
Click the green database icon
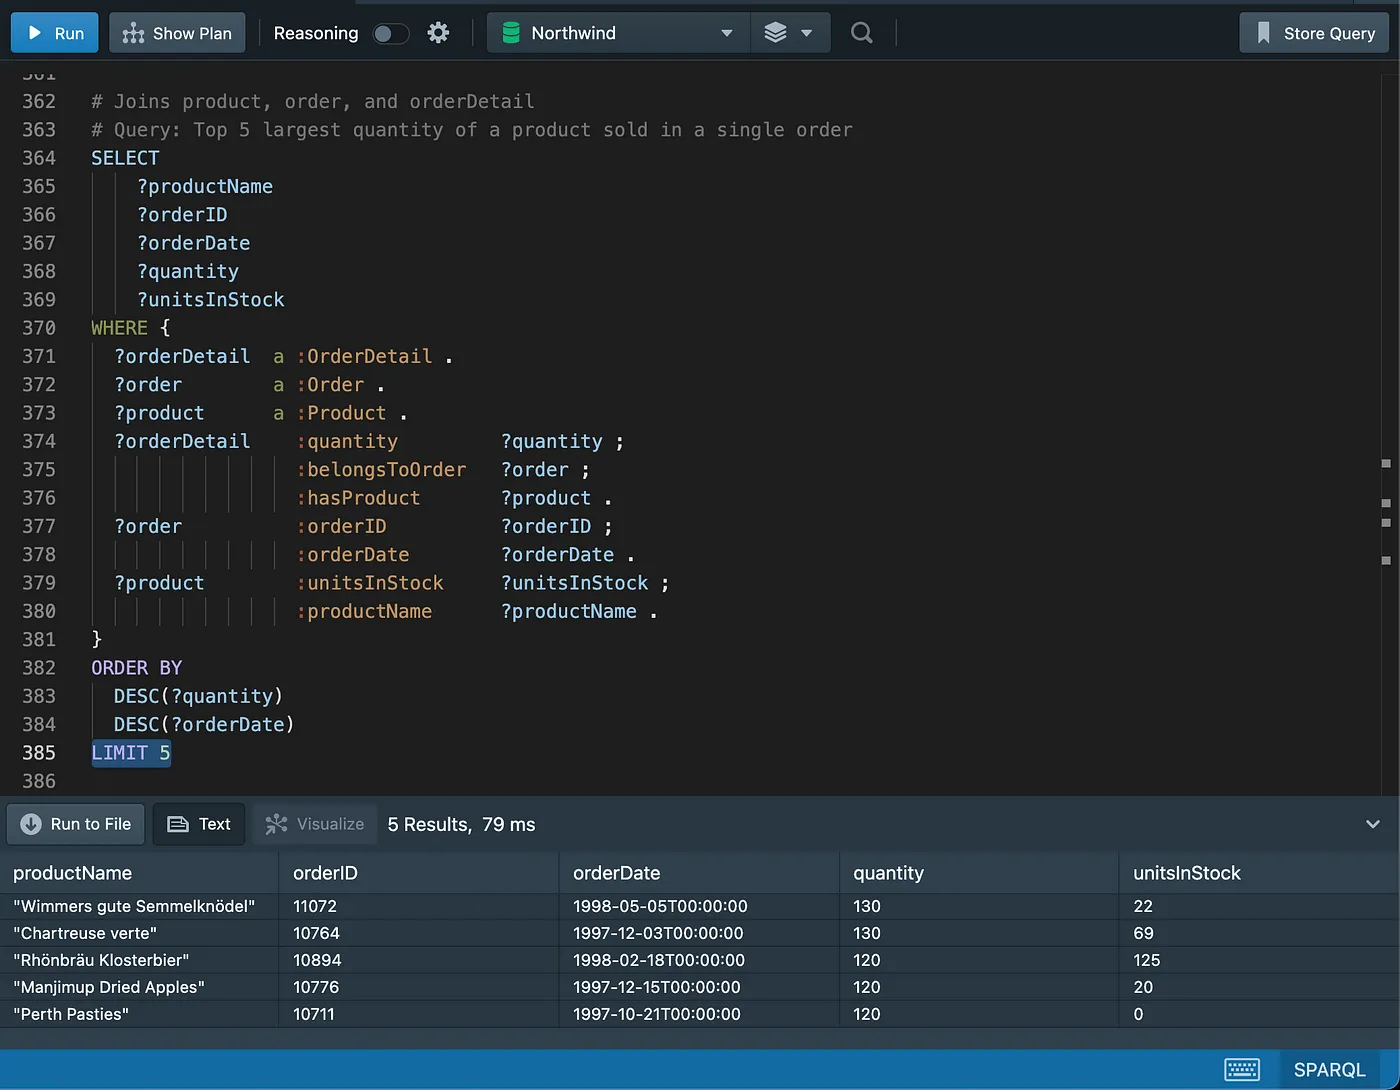click(x=511, y=33)
